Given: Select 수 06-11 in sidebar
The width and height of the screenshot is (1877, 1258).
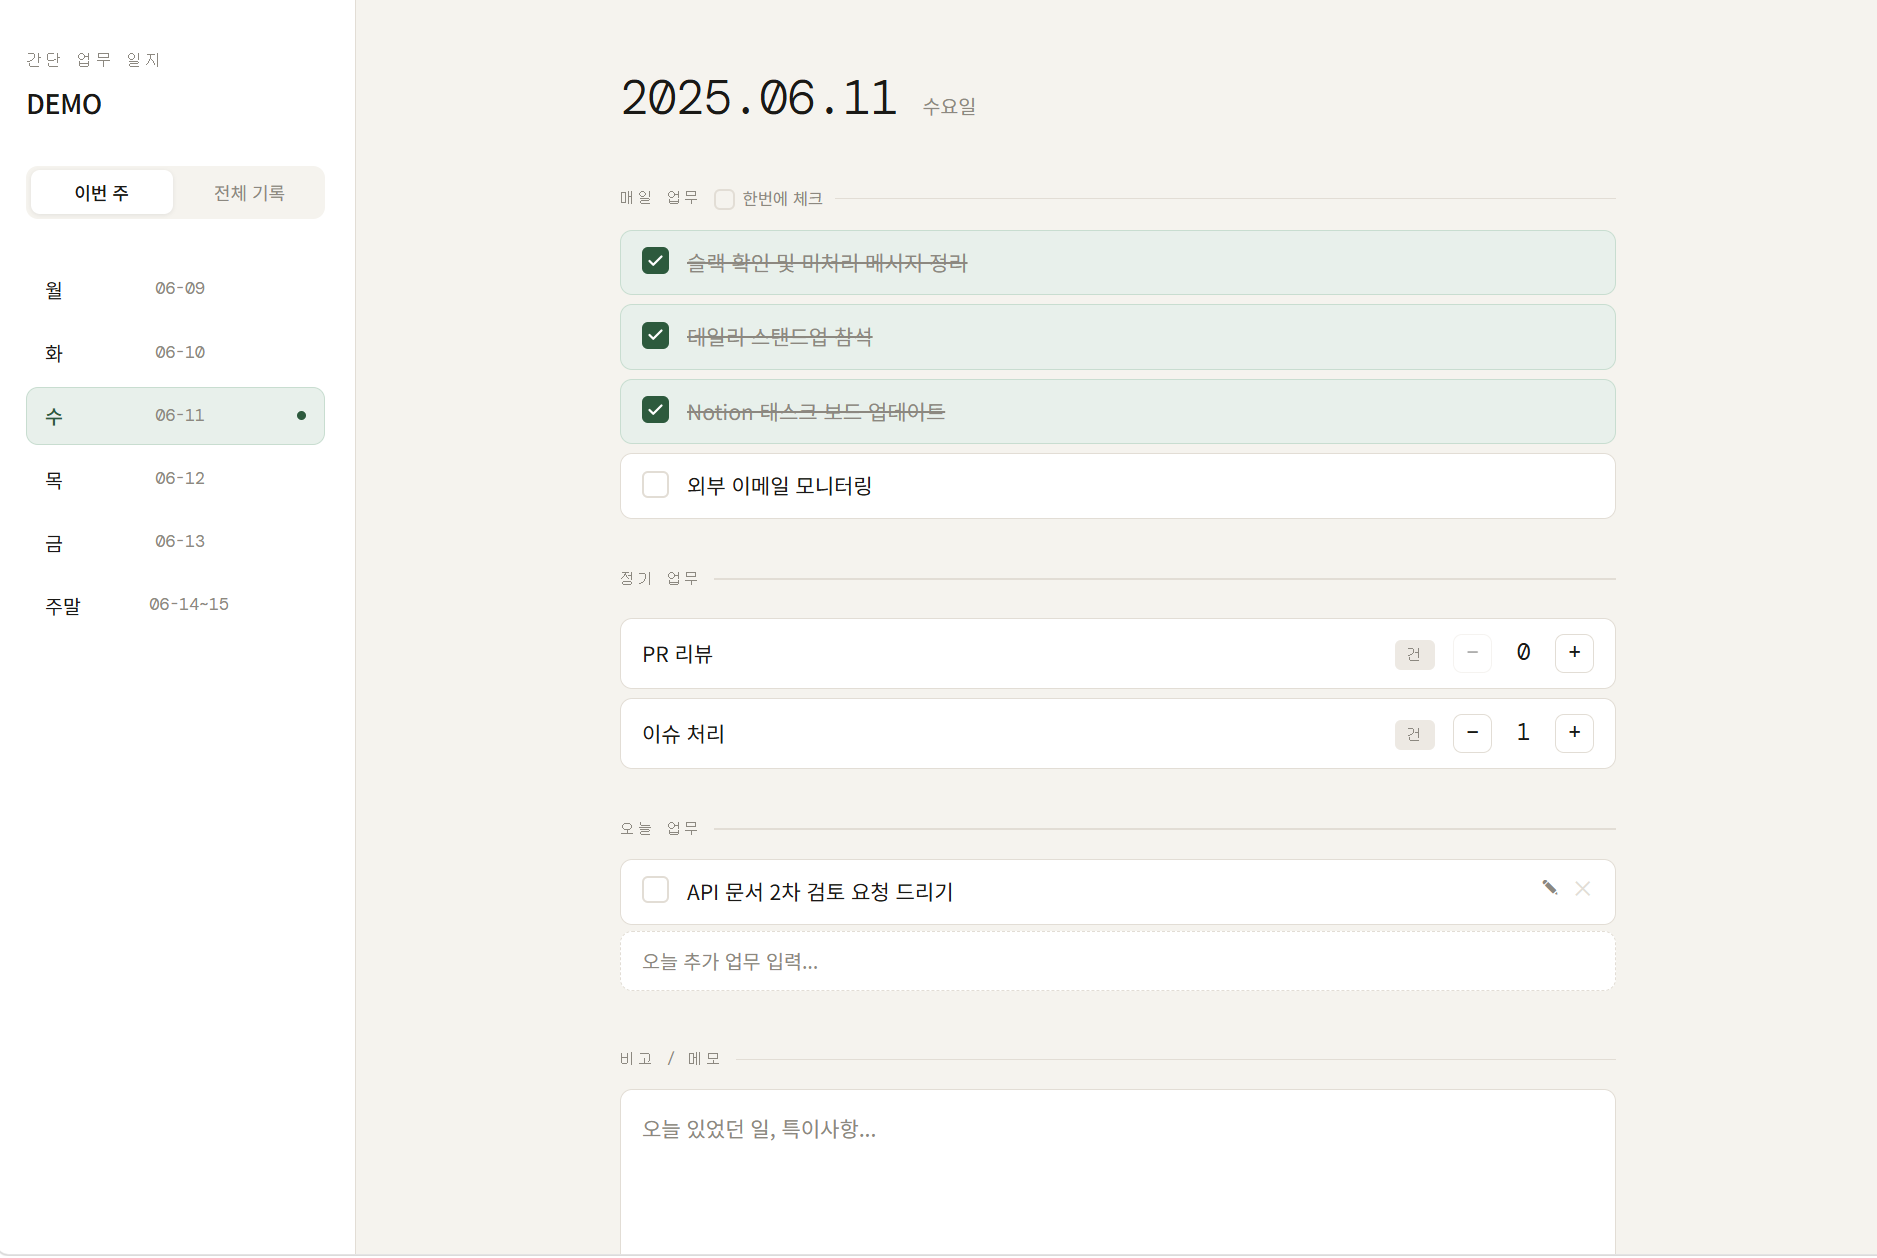Looking at the screenshot, I should [x=175, y=416].
